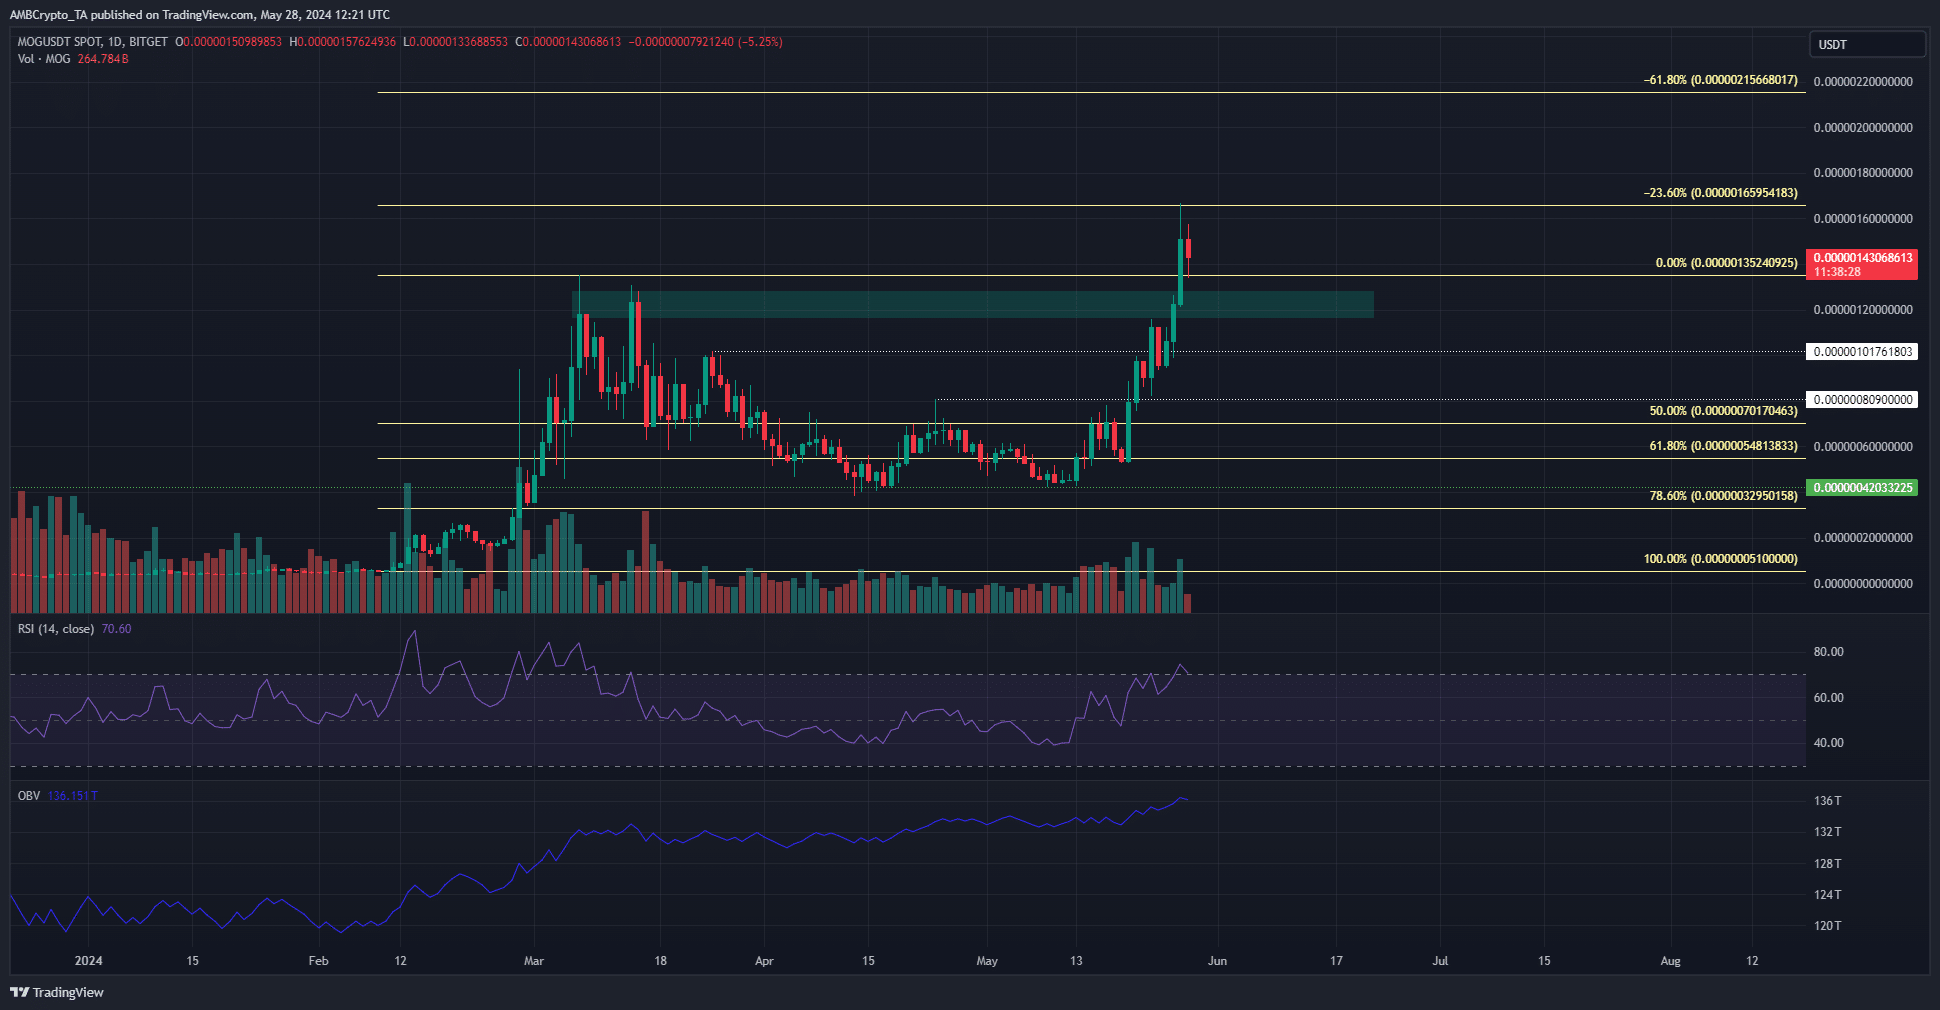Click the TradingView logo
This screenshot has width=1940, height=1010.
(57, 992)
